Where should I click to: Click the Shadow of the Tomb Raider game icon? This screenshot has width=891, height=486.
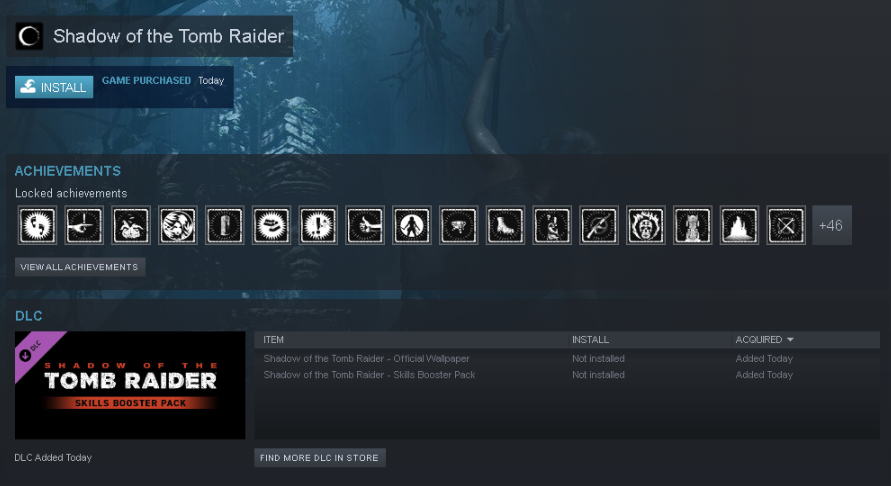tap(29, 36)
